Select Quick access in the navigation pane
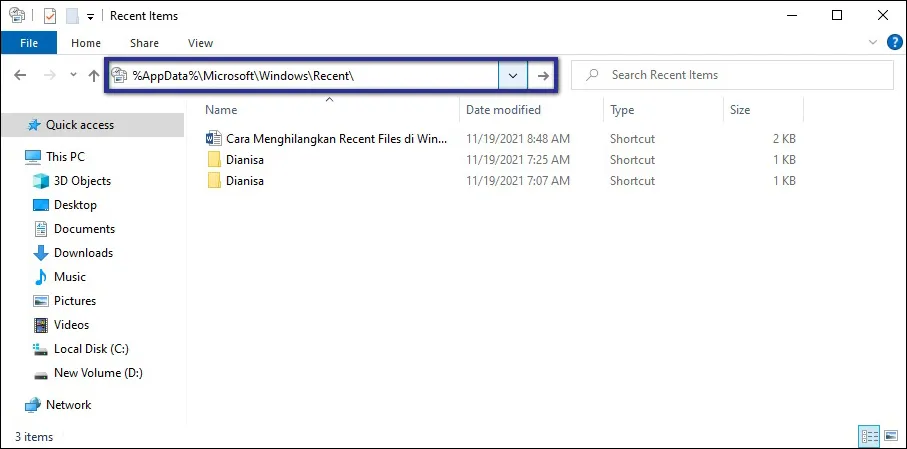 [x=93, y=125]
